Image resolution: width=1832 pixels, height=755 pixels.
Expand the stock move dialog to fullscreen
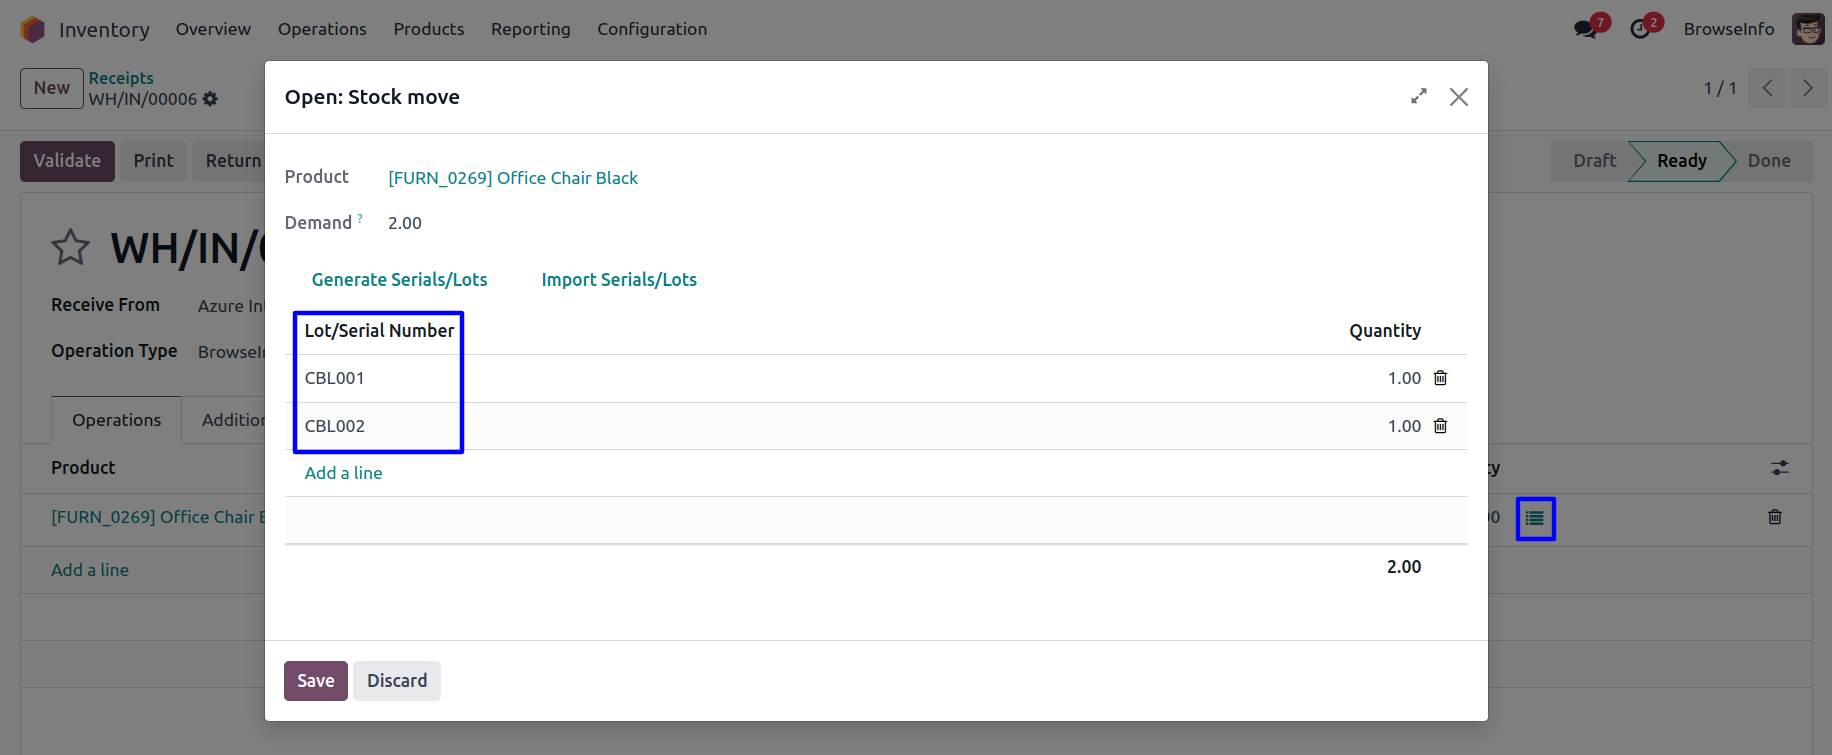click(1418, 97)
